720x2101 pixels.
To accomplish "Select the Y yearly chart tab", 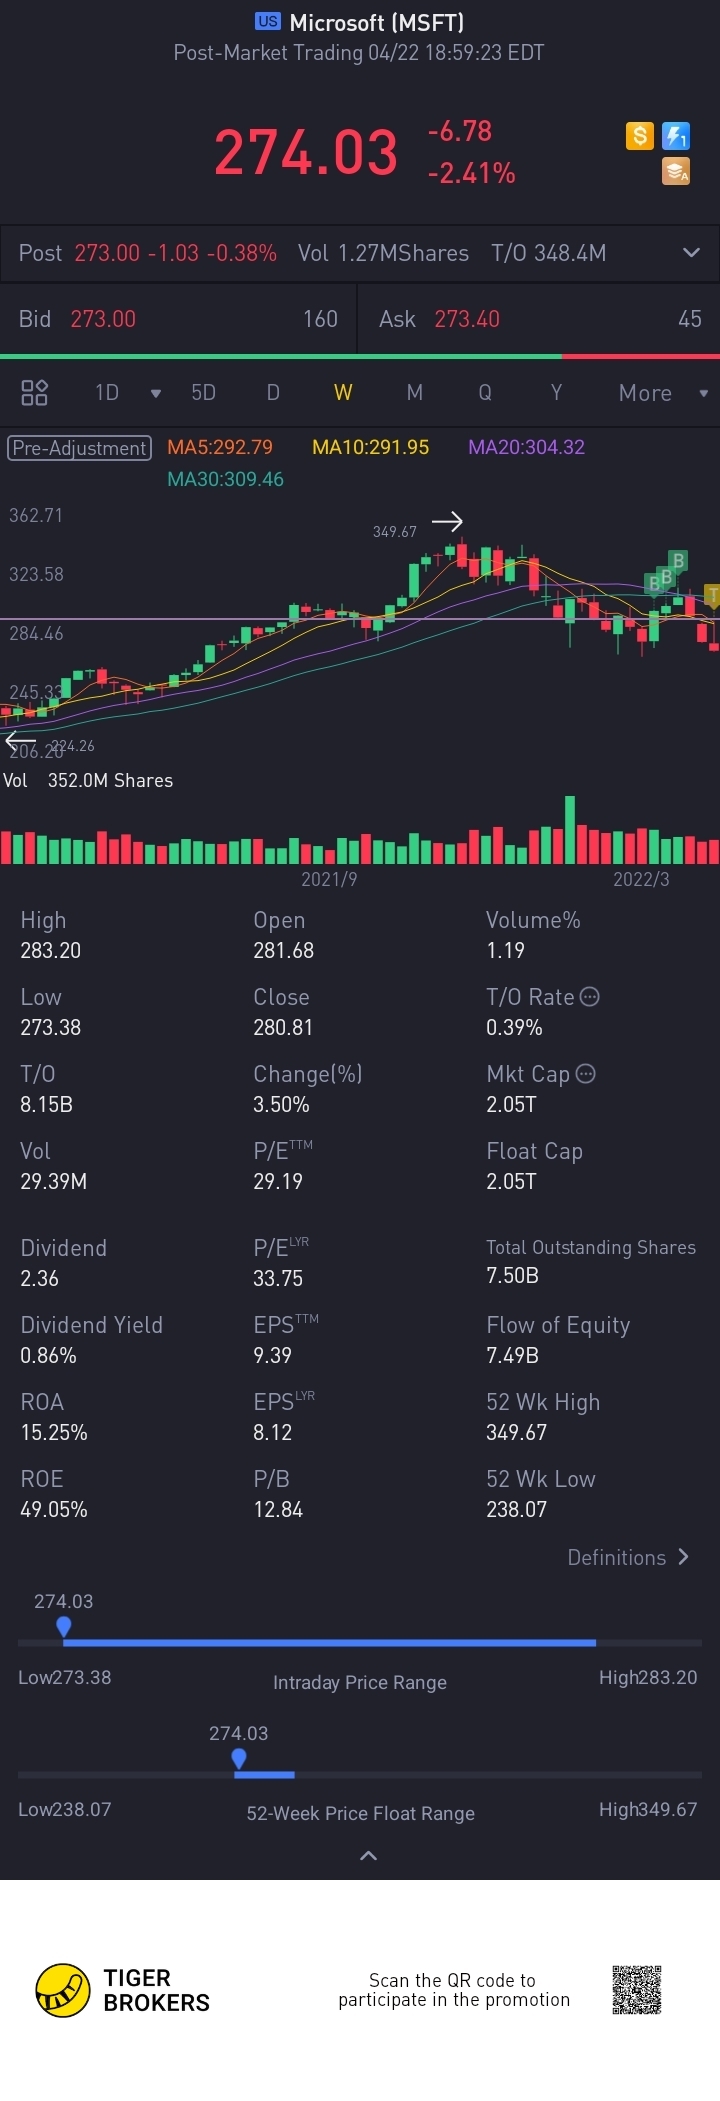I will 556,392.
